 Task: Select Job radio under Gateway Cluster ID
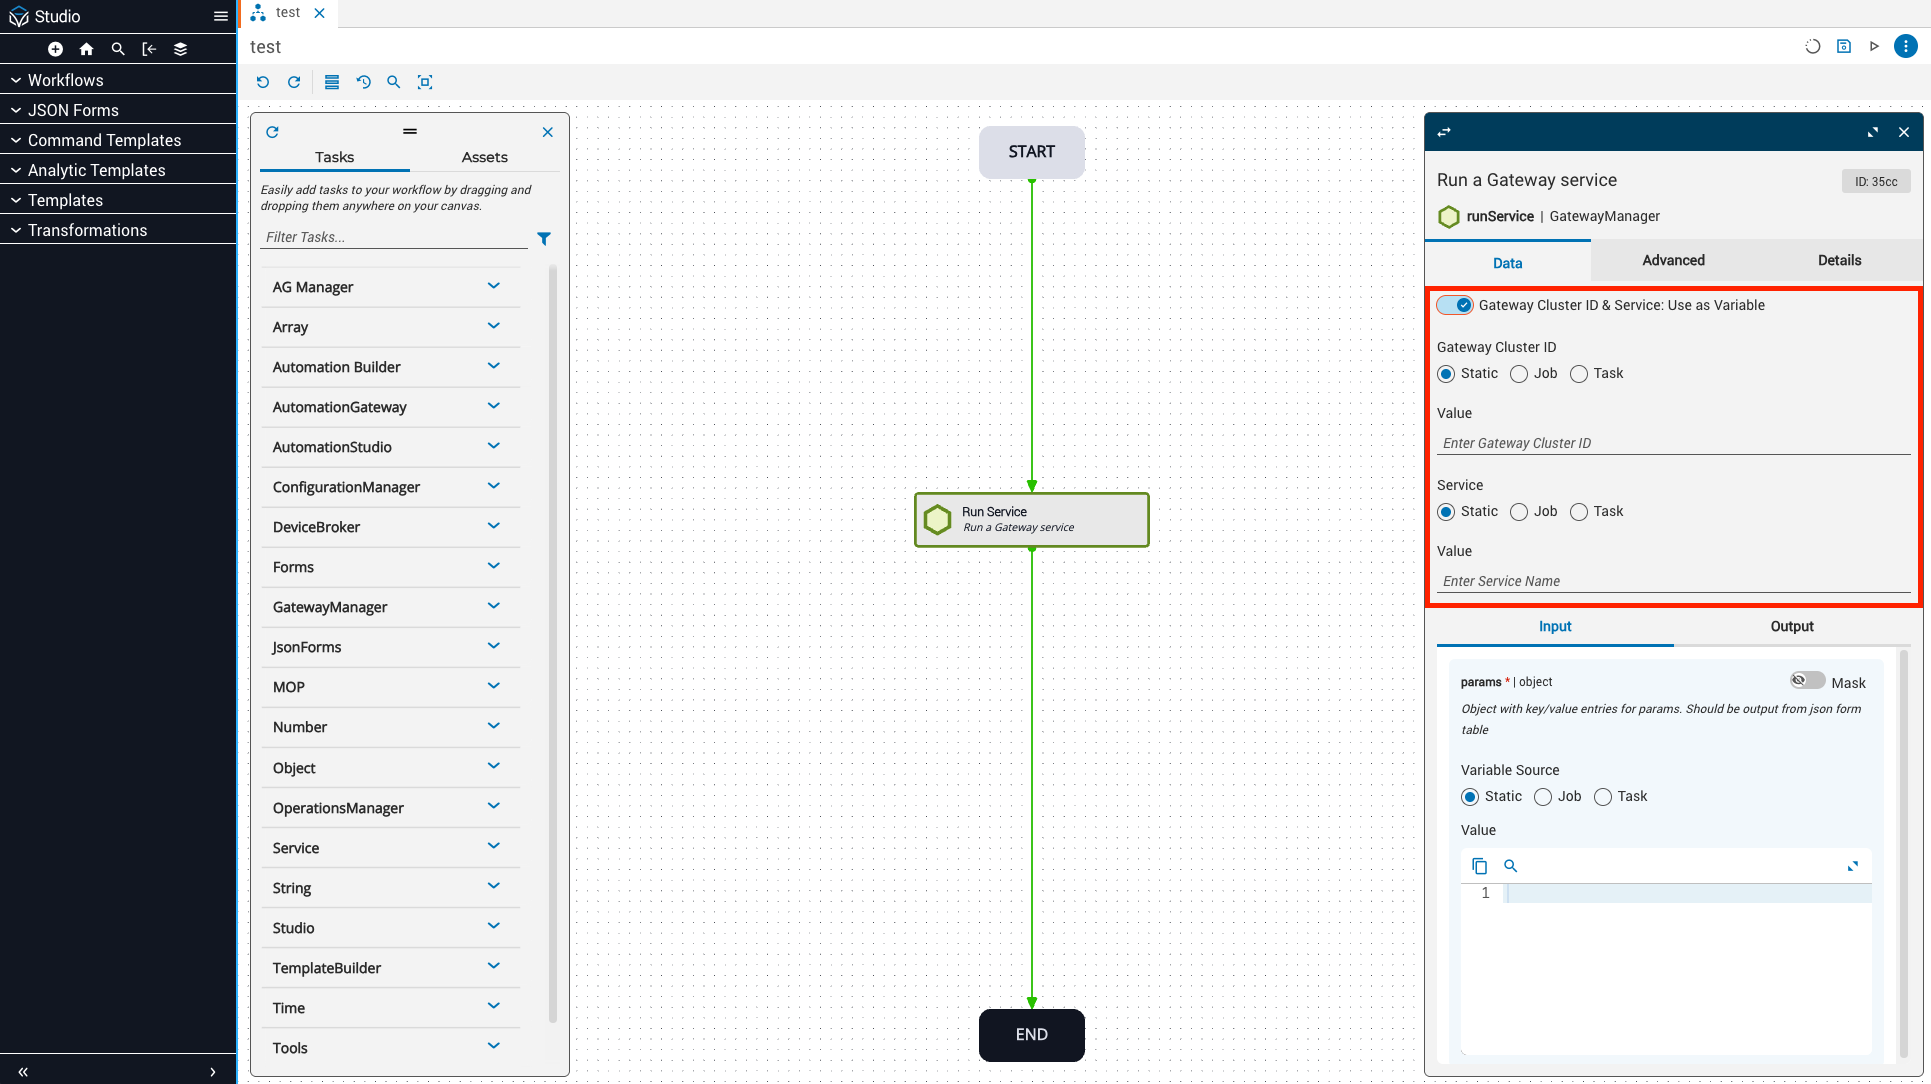pos(1519,374)
